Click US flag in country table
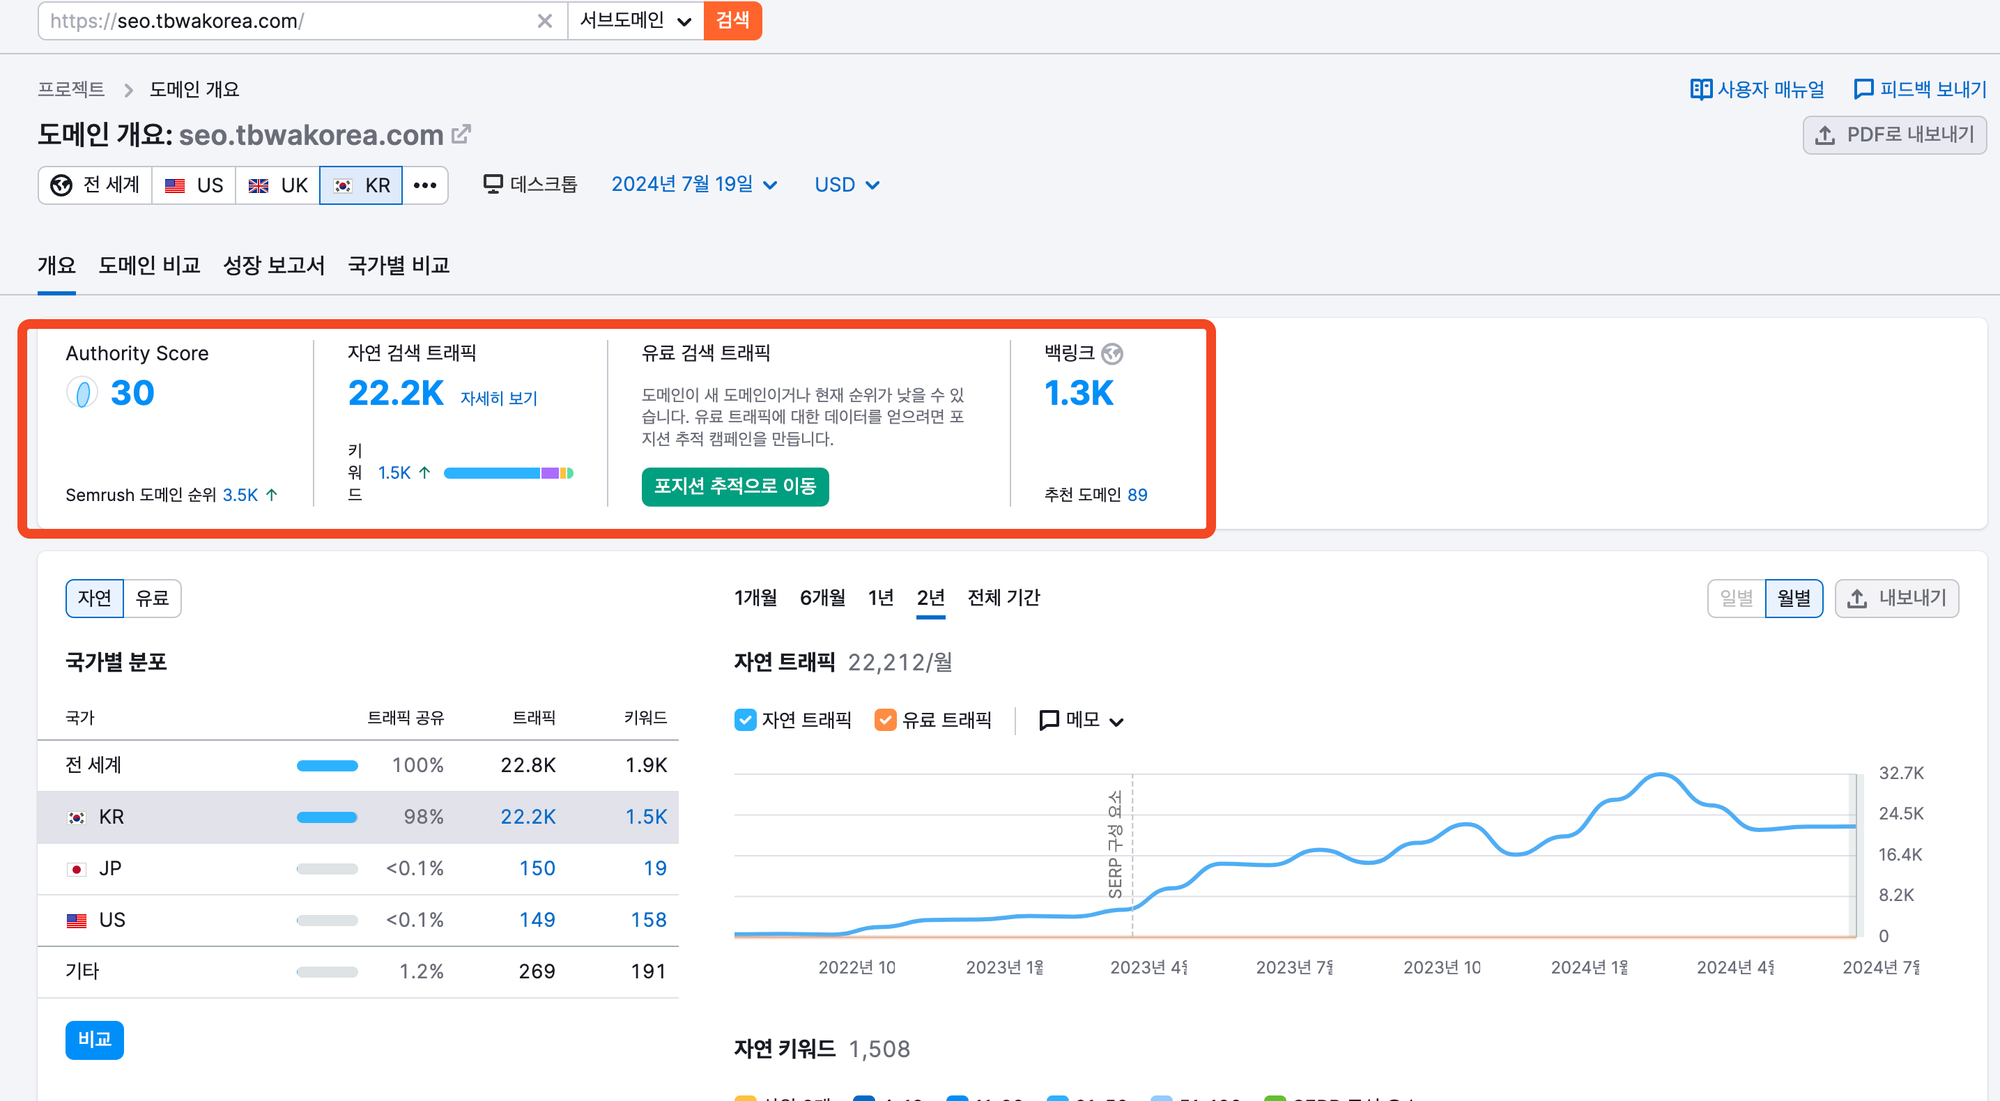 click(77, 920)
